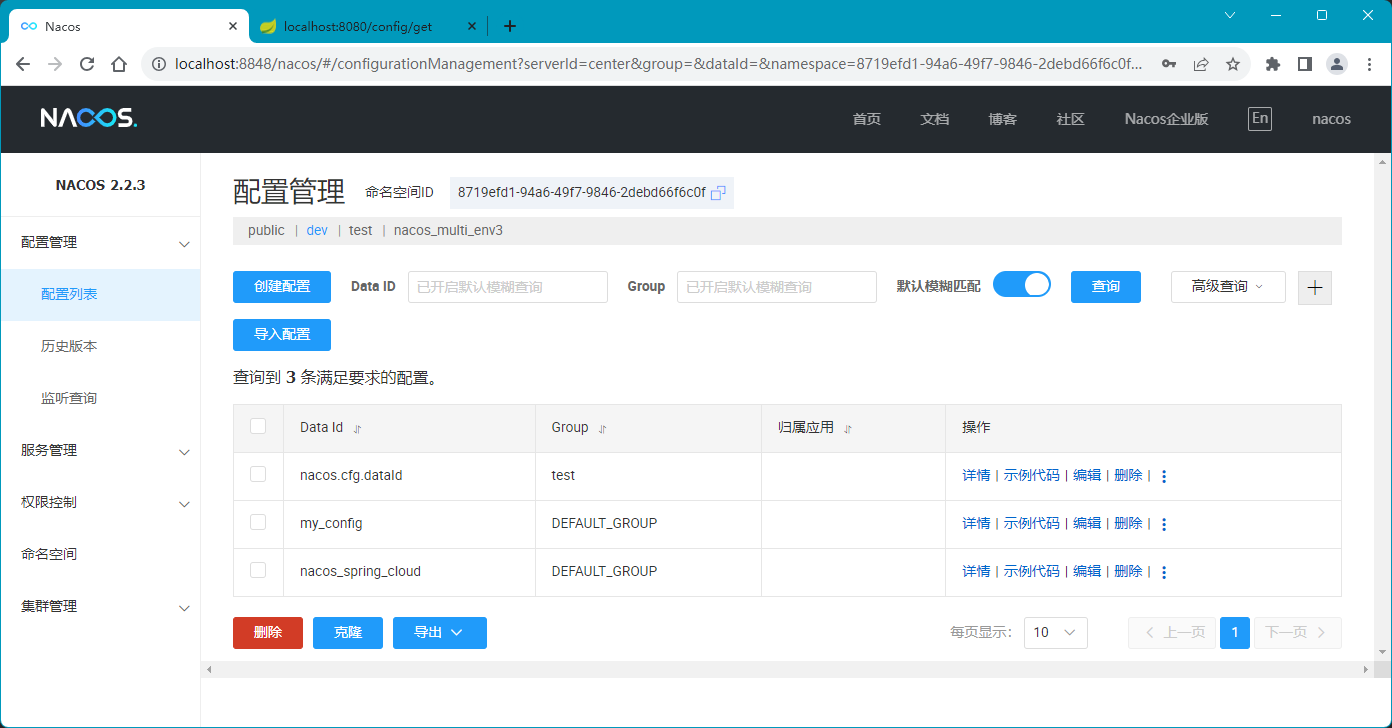This screenshot has height=728, width=1392.
Task: Click the 创建配置 button
Action: 282,287
